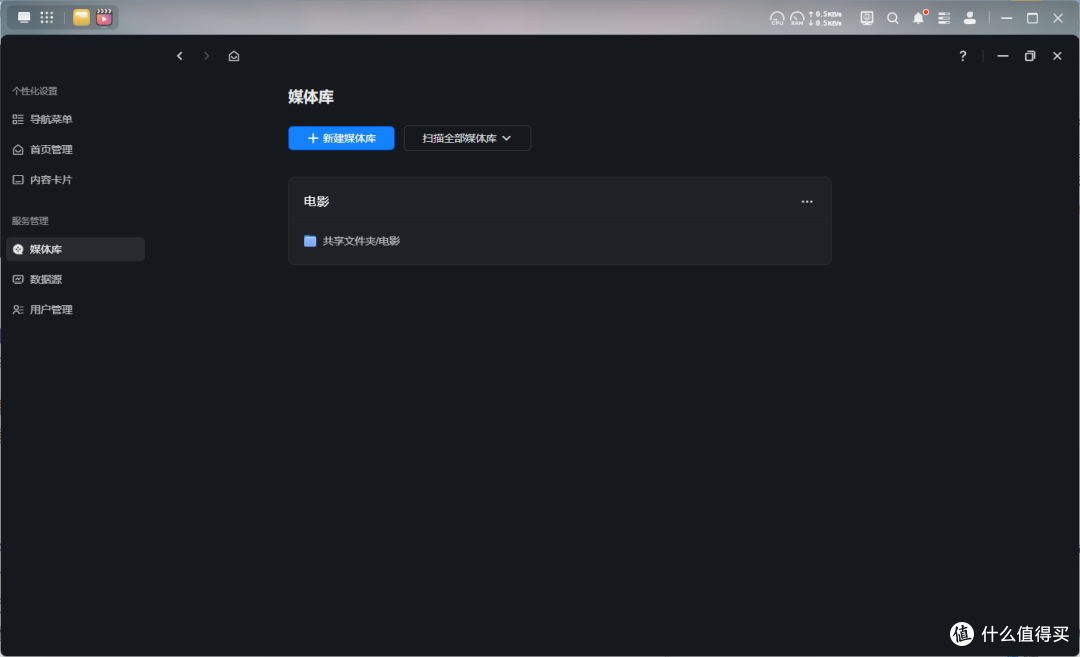Screen dimensions: 1080x657
Task: Check the CPU usage gauge icon
Action: tap(777, 19)
